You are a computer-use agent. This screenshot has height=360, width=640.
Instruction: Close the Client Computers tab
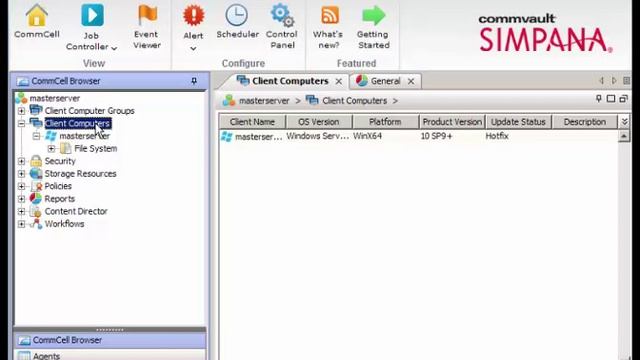[x=339, y=82]
